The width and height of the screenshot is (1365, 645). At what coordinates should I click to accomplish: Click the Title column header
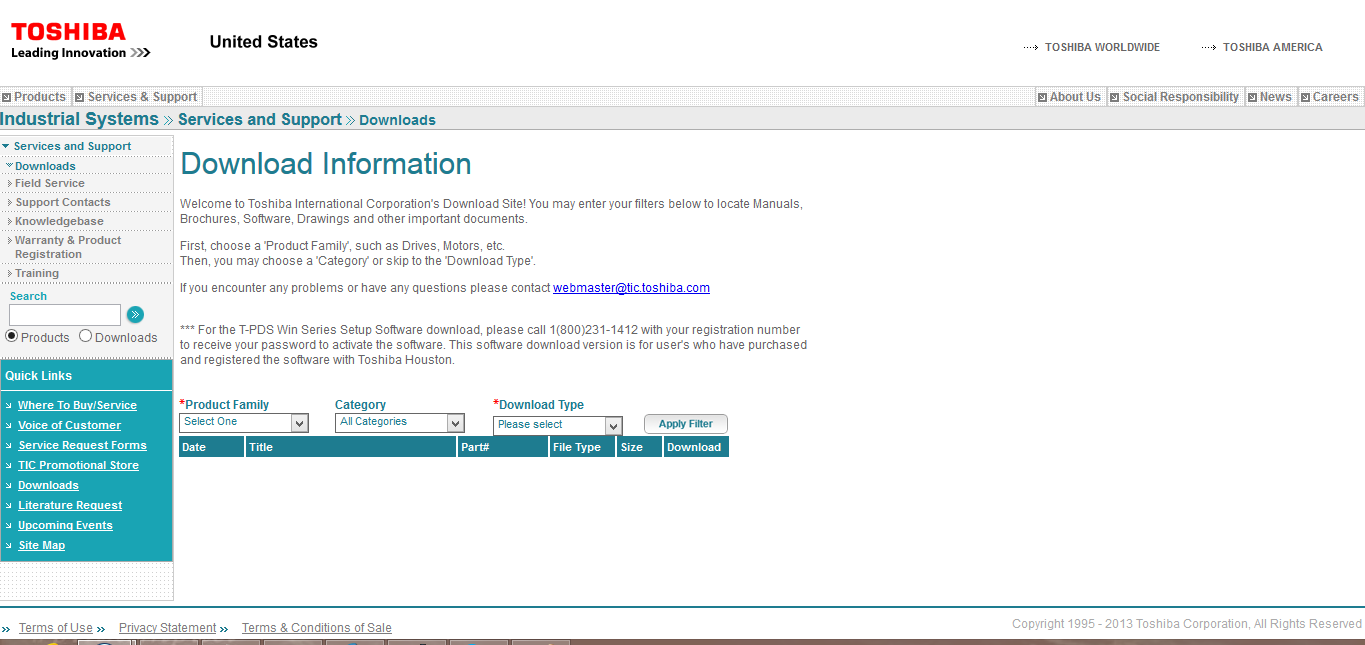tap(351, 447)
